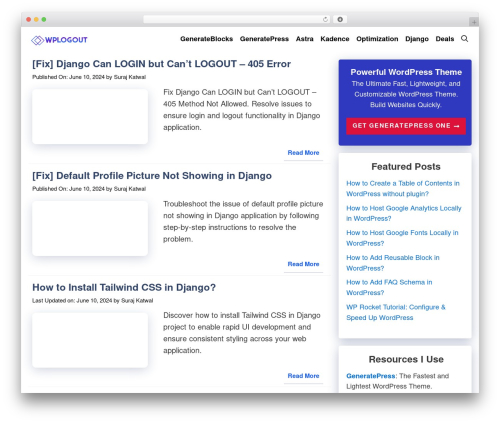This screenshot has width=500, height=423.
Task: Open Add Reusable Block in WordPress post
Action: point(393,263)
